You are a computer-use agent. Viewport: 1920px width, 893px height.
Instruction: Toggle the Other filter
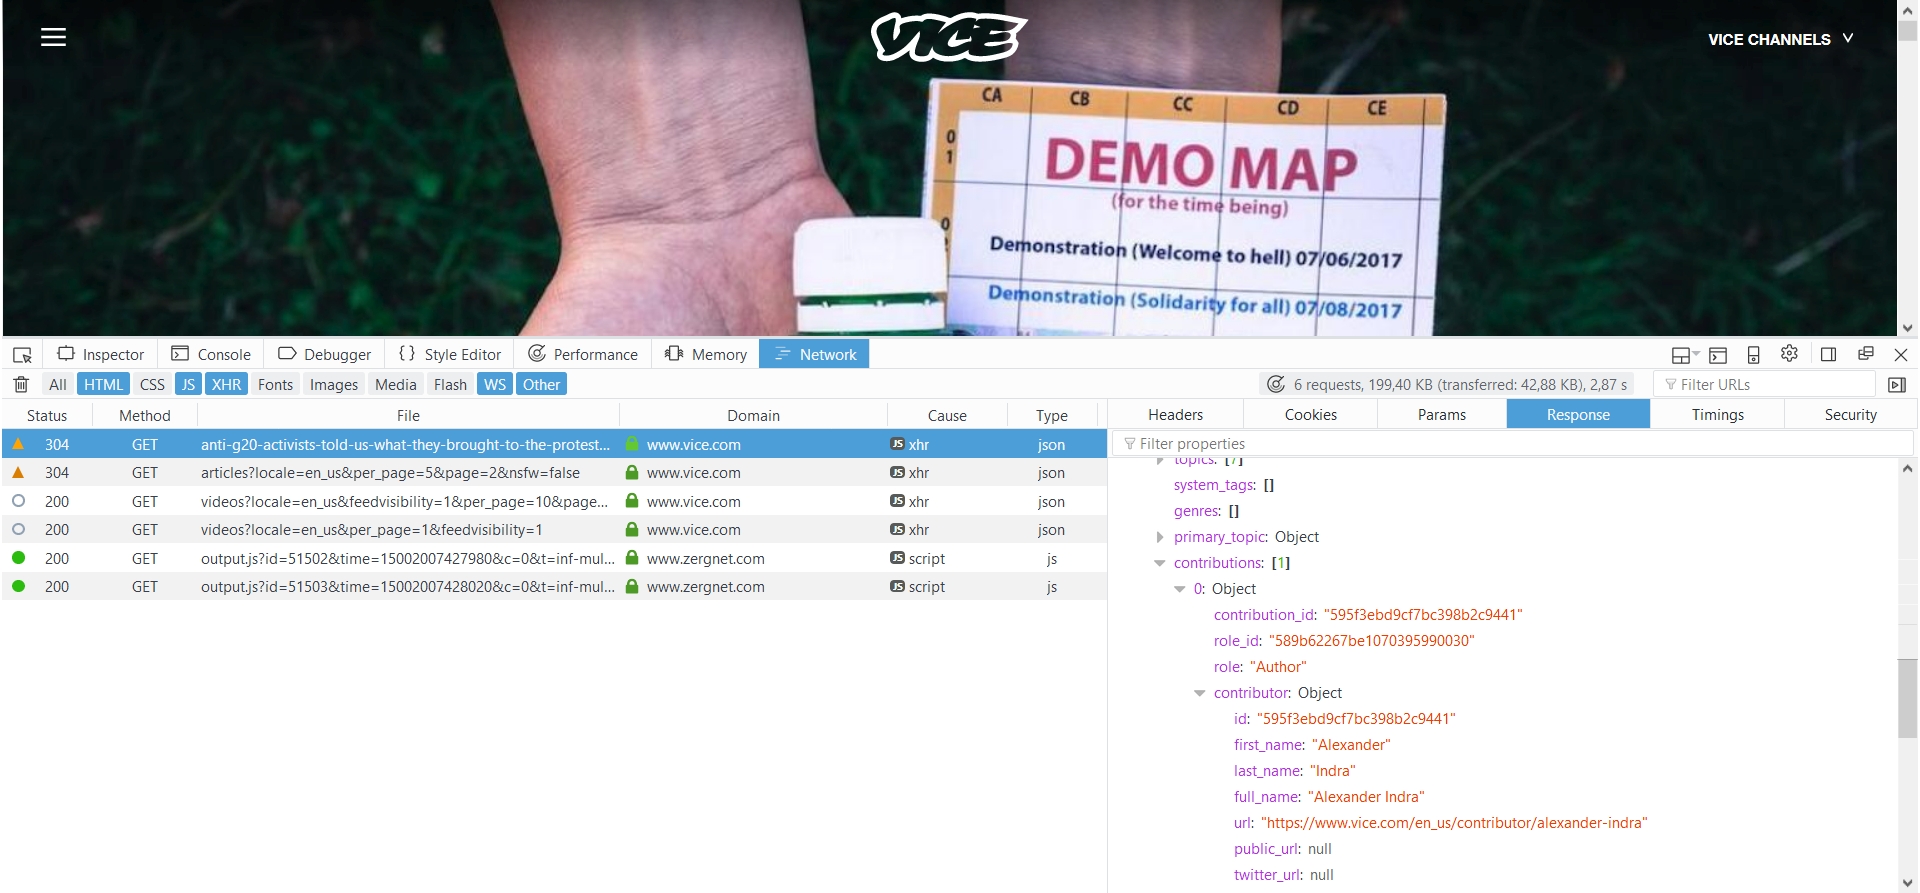pos(541,385)
